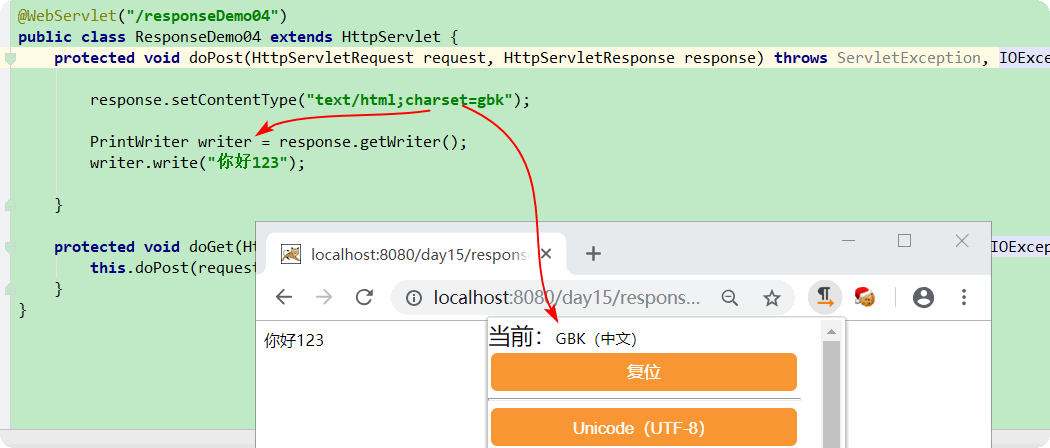Viewport: 1050px width, 448px height.
Task: Open site information icon in address bar
Action: [x=414, y=298]
